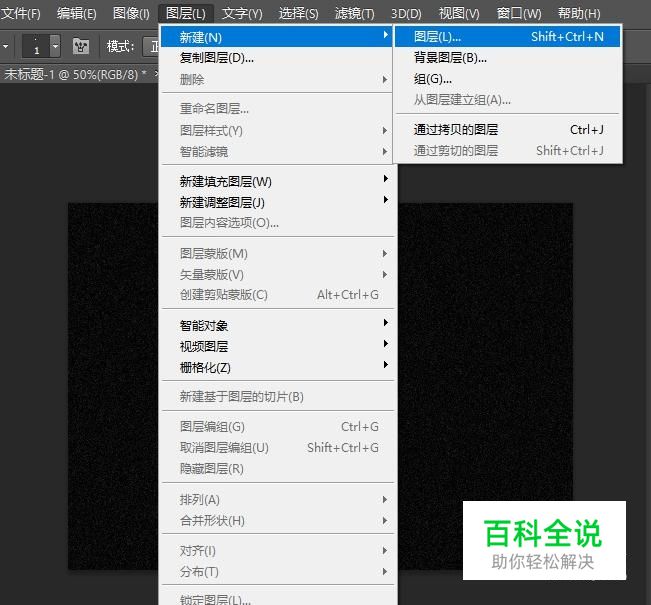Close the open 图层(L) menu in the menu bar

pyautogui.click(x=186, y=14)
